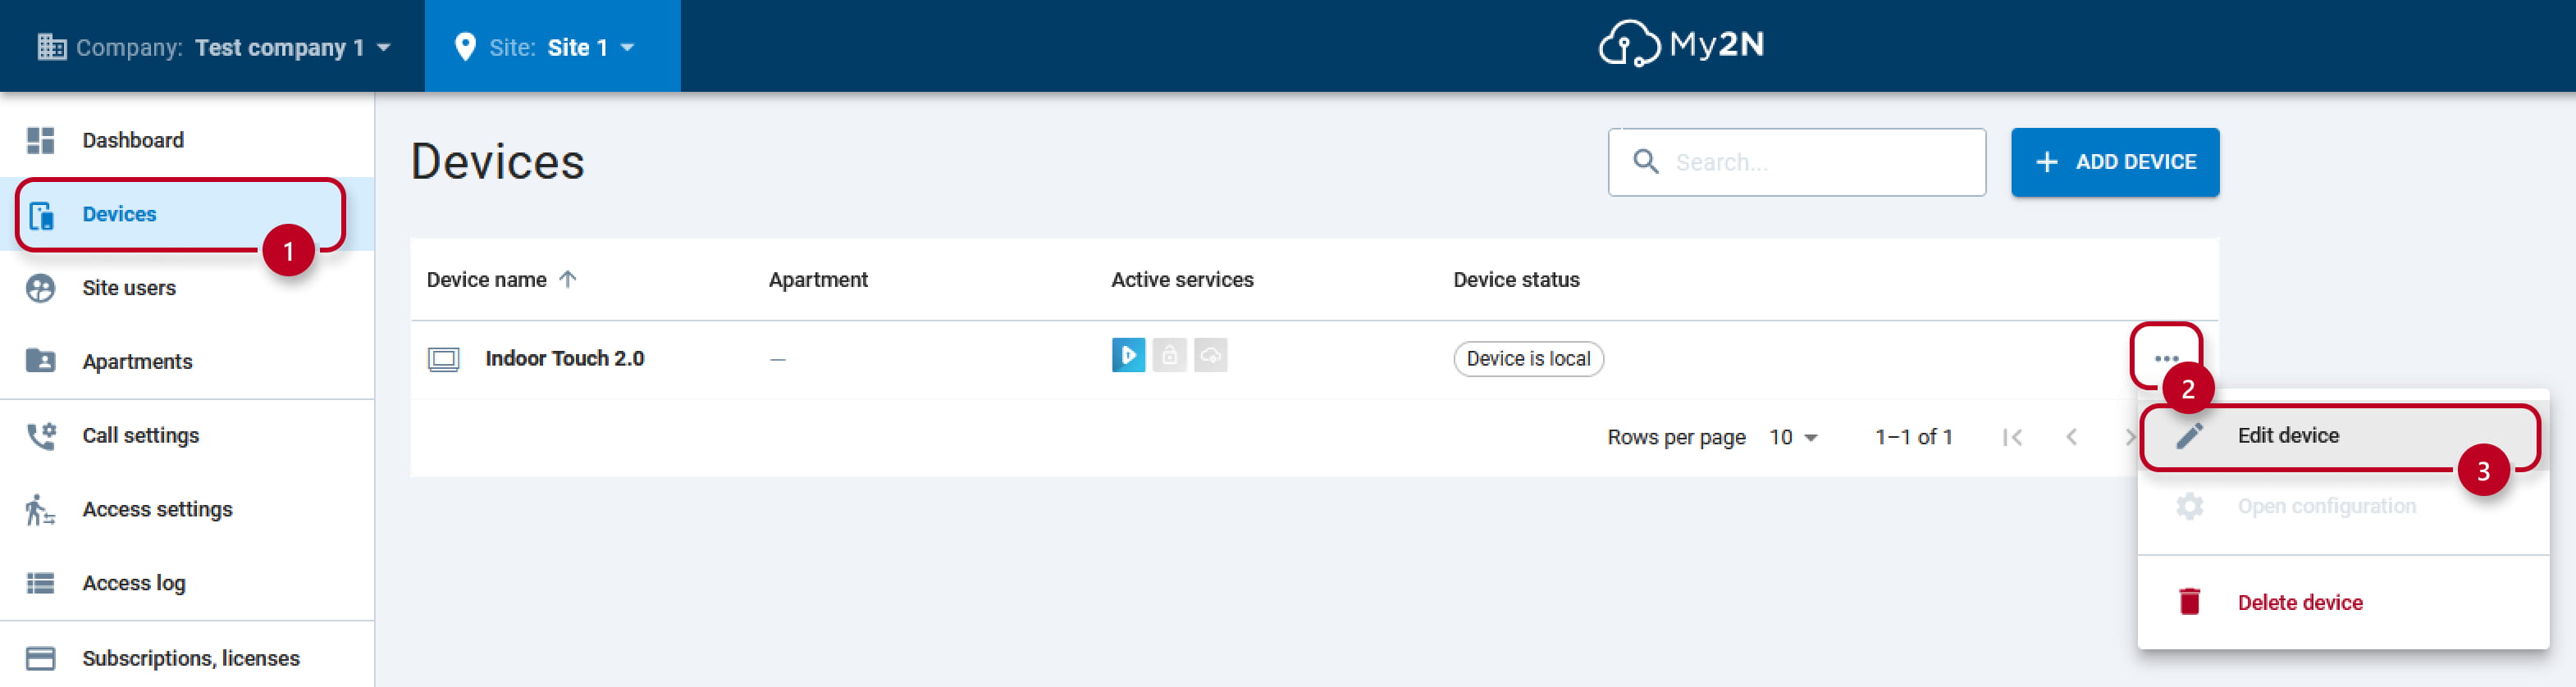The width and height of the screenshot is (2576, 687).
Task: Click the Device status column header
Action: coord(1516,280)
